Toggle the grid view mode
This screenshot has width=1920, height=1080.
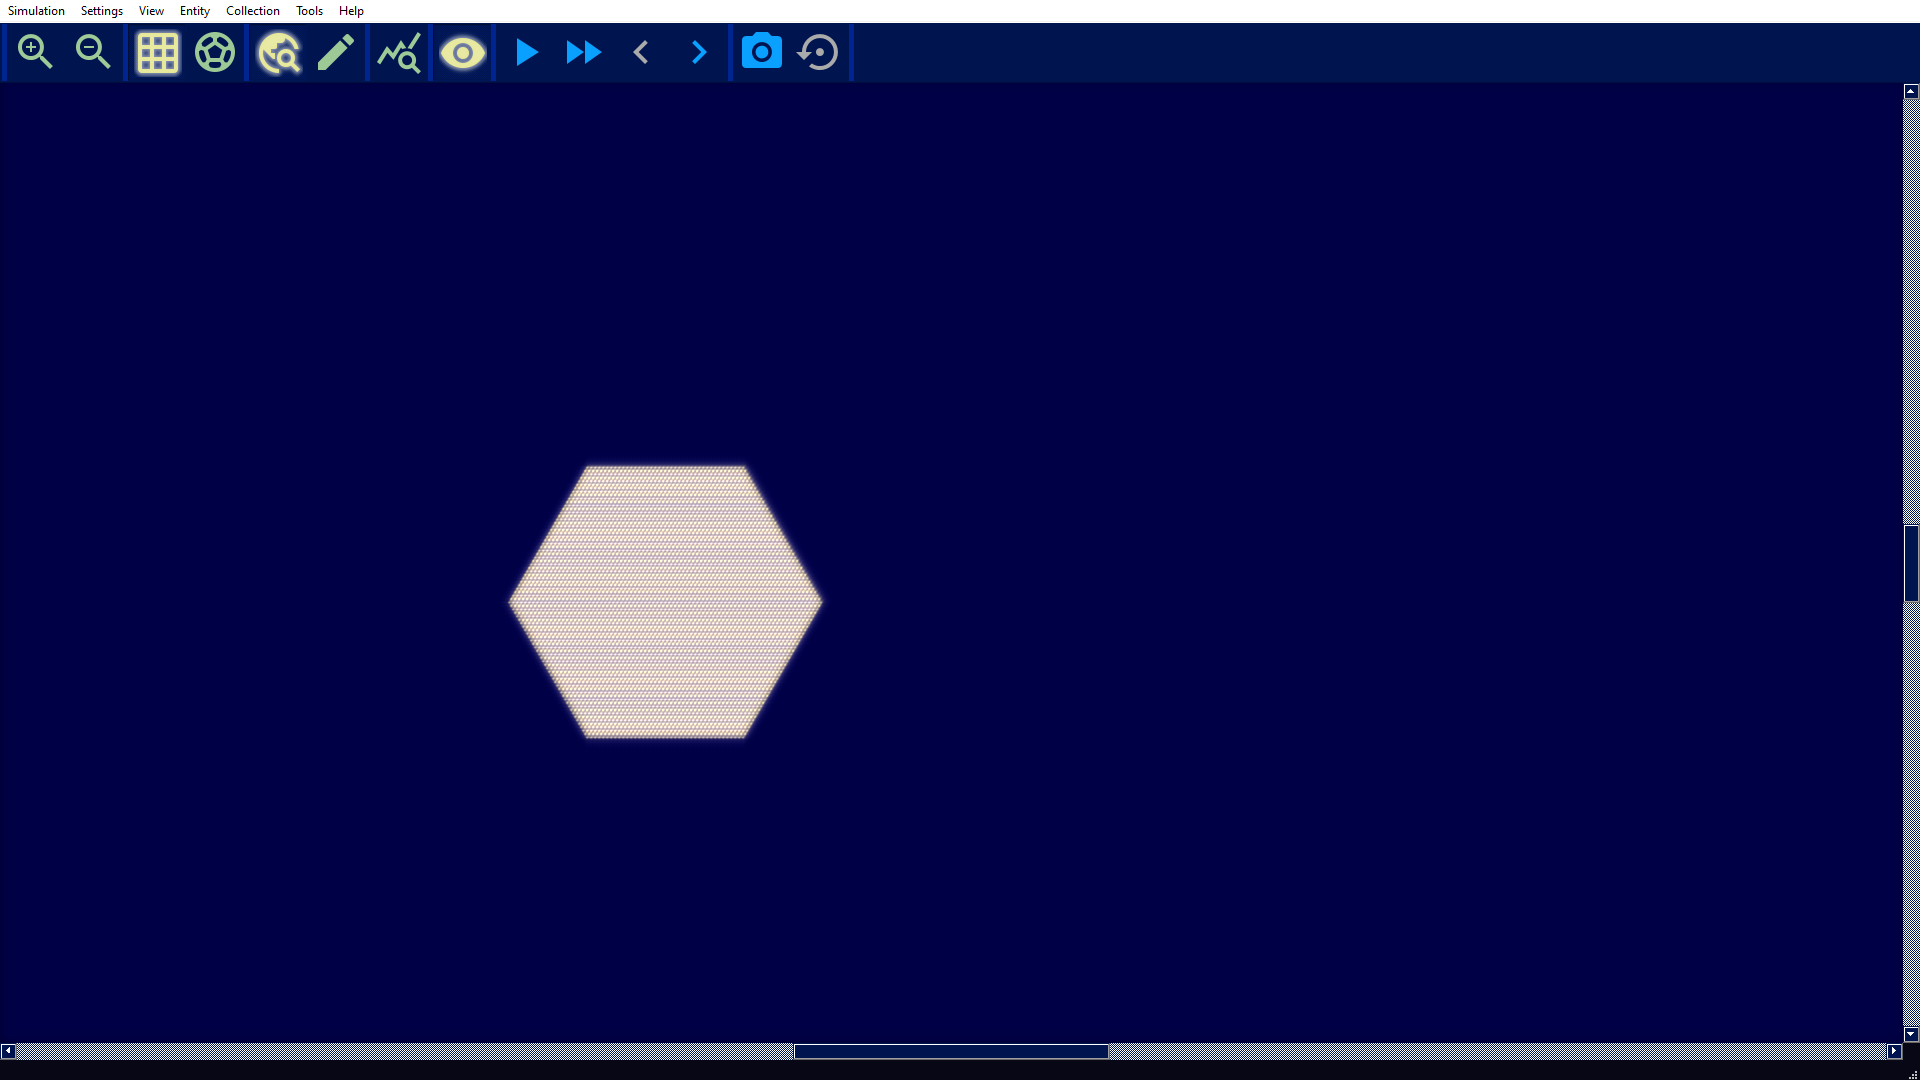point(156,52)
